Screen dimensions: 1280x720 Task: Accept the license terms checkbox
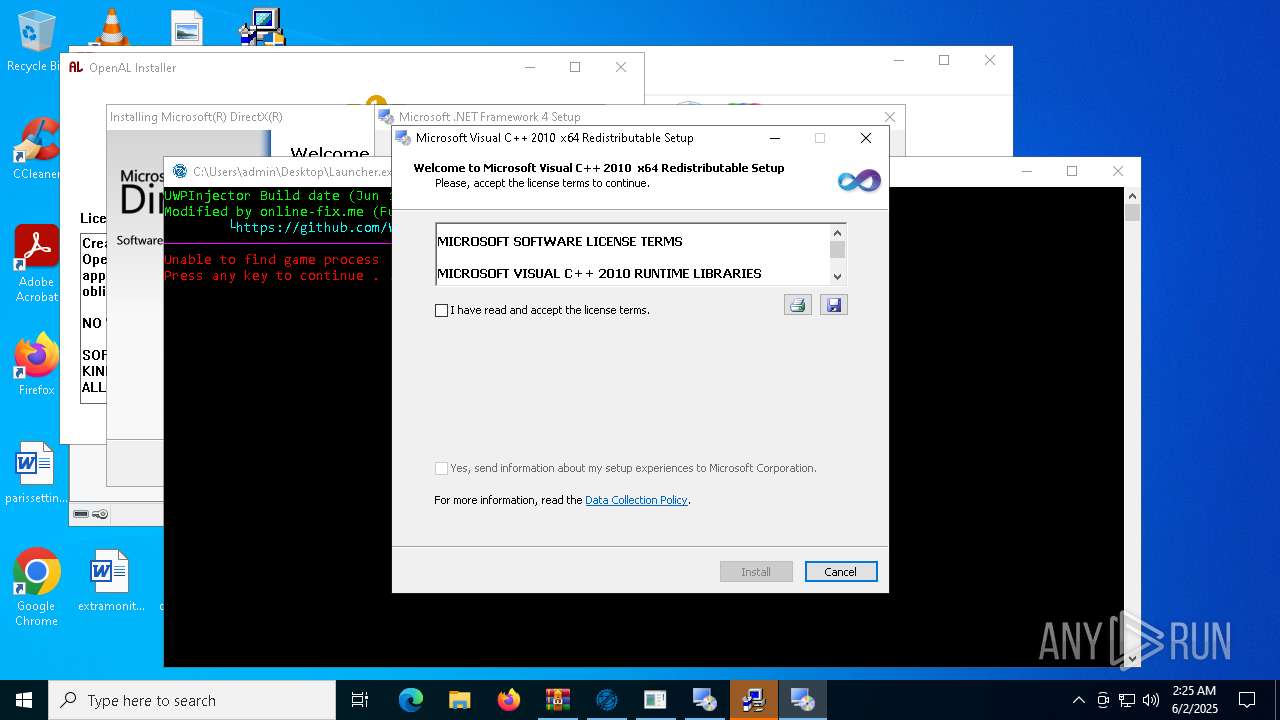(441, 310)
